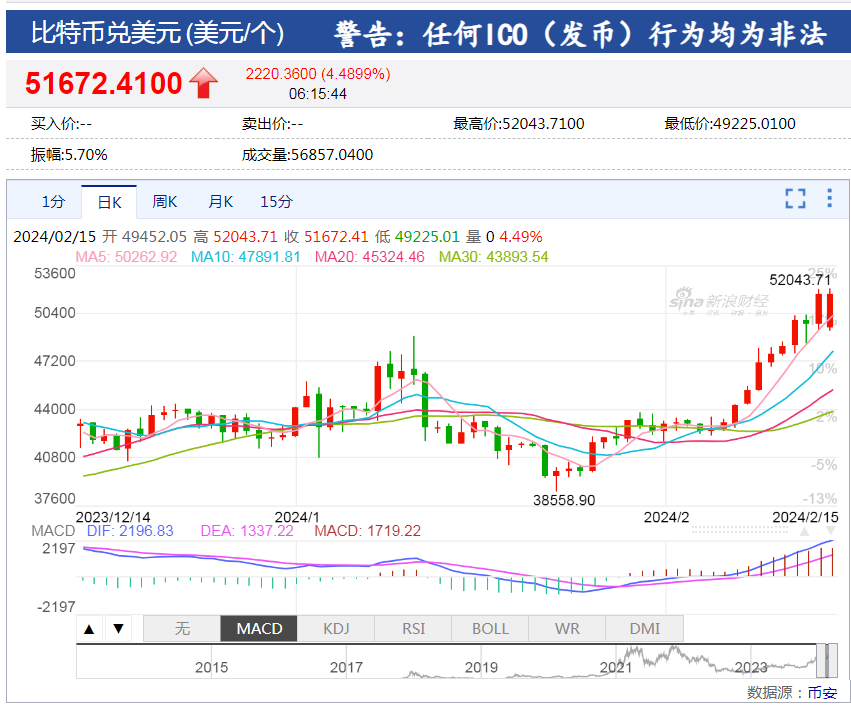This screenshot has width=851, height=706.
Task: Enable the WR indicator
Action: (566, 628)
